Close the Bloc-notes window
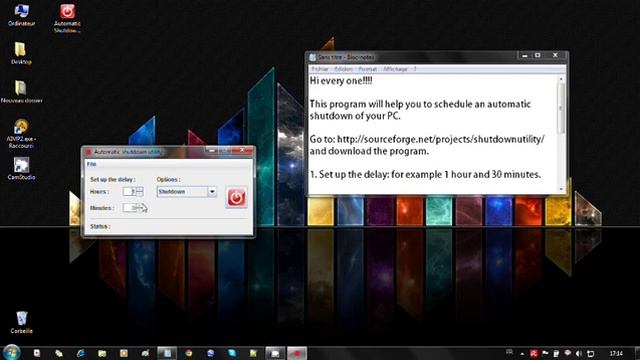 (x=555, y=55)
